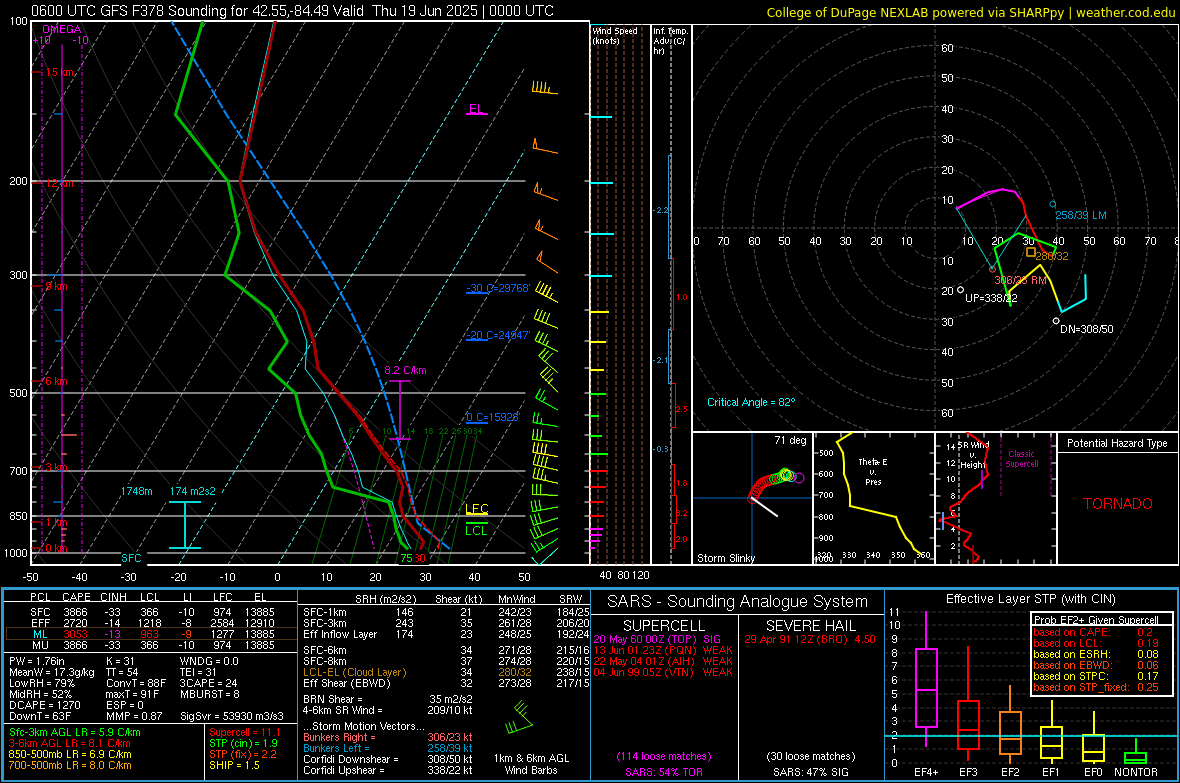Screen dimensions: 1180x783
Task: Click the based on STP_fixed: 0.25 line
Action: (x=1096, y=687)
